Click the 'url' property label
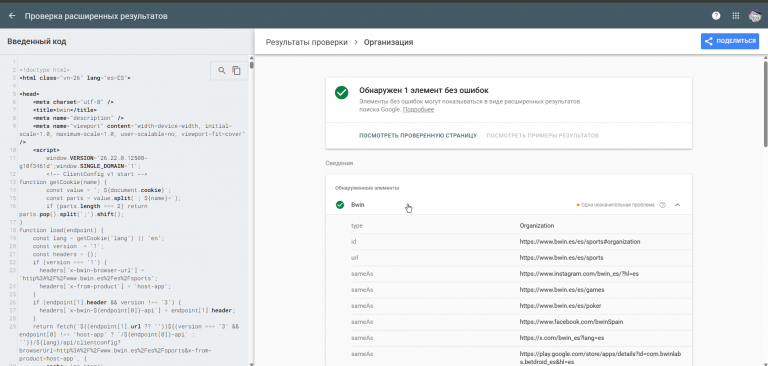The height and width of the screenshot is (366, 768). click(x=355, y=258)
